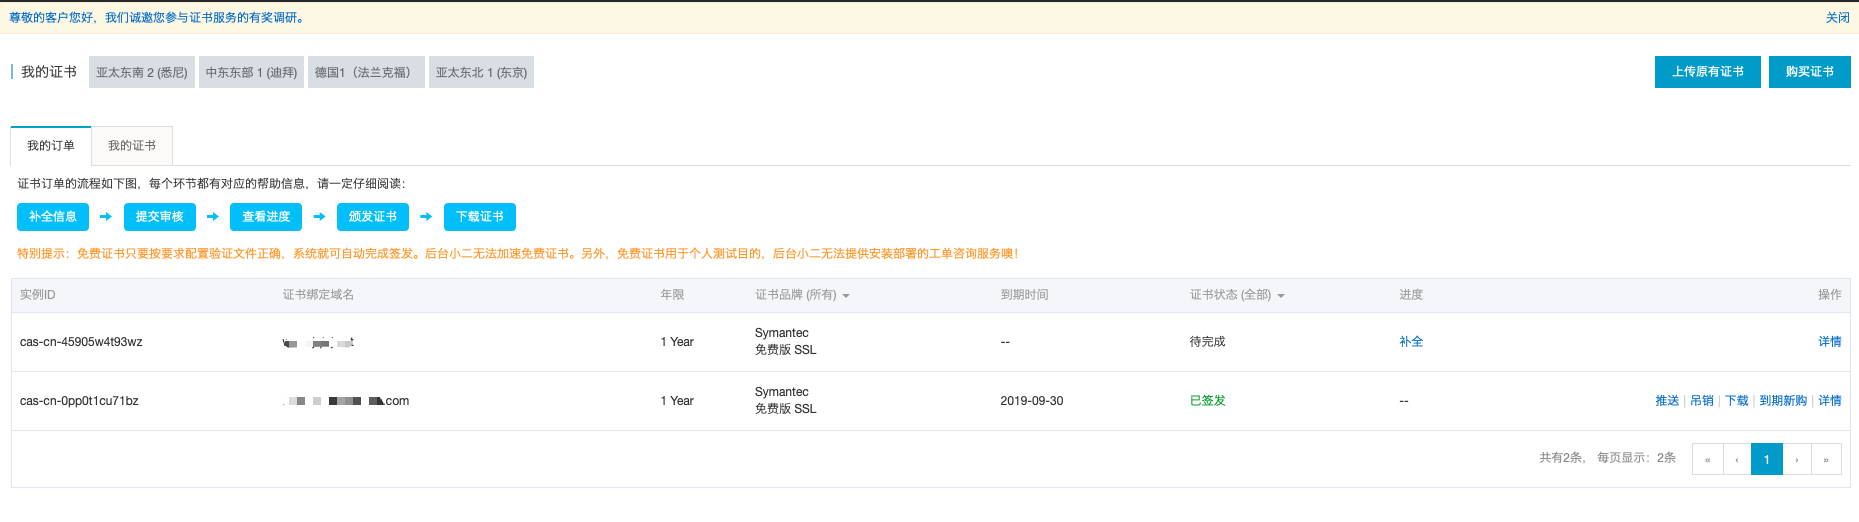Go to first page with « button
This screenshot has height=522, width=1859.
pos(1707,459)
